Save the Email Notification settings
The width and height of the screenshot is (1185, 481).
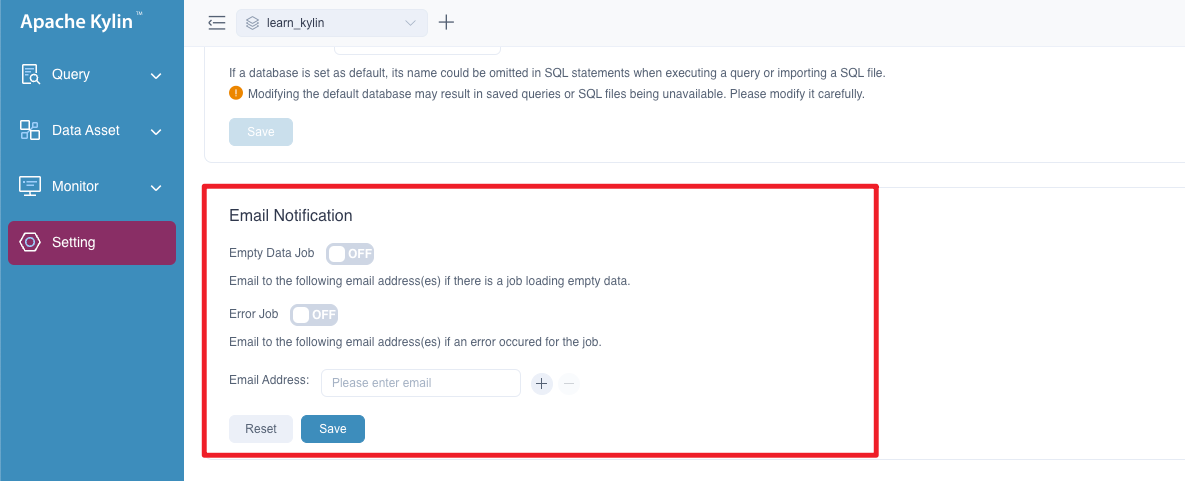coord(332,429)
